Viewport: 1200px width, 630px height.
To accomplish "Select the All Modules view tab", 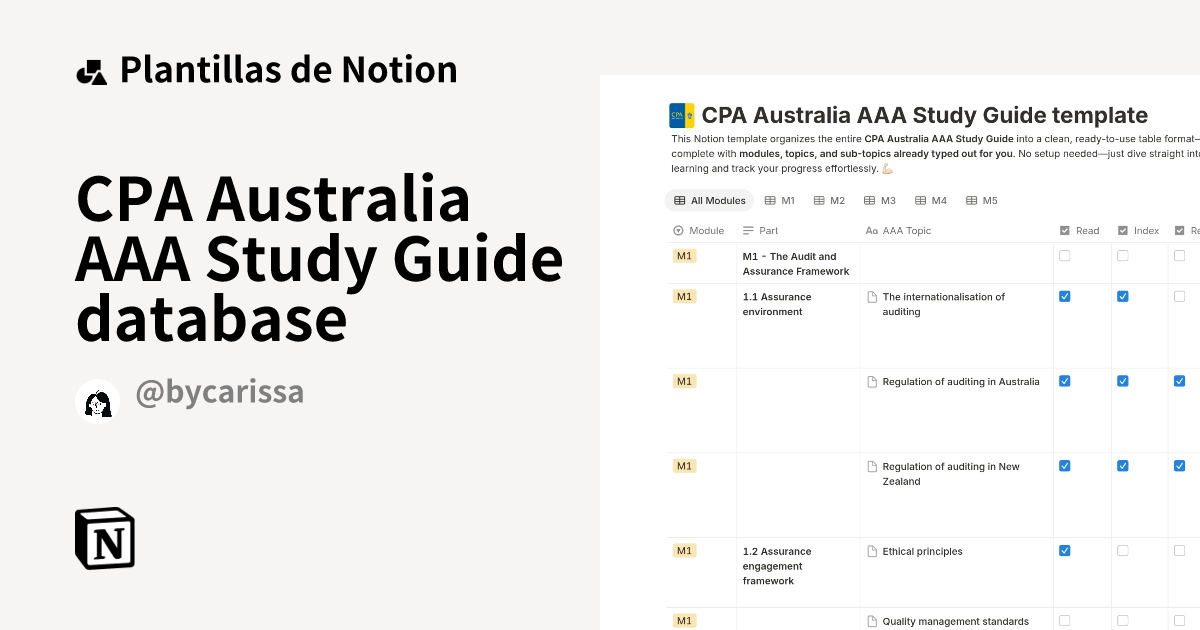I will tap(709, 200).
